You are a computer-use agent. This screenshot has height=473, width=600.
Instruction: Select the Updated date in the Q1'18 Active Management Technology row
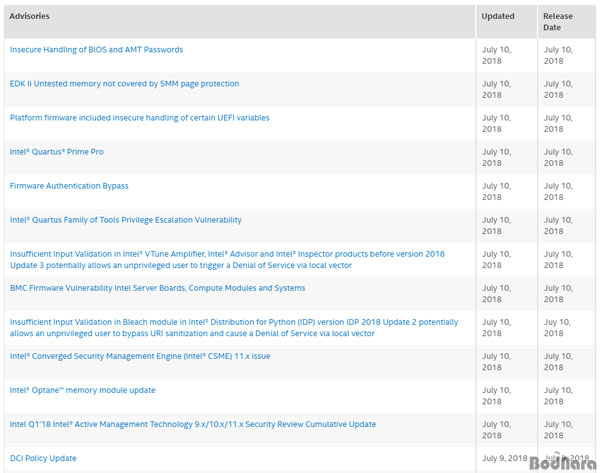(x=497, y=430)
